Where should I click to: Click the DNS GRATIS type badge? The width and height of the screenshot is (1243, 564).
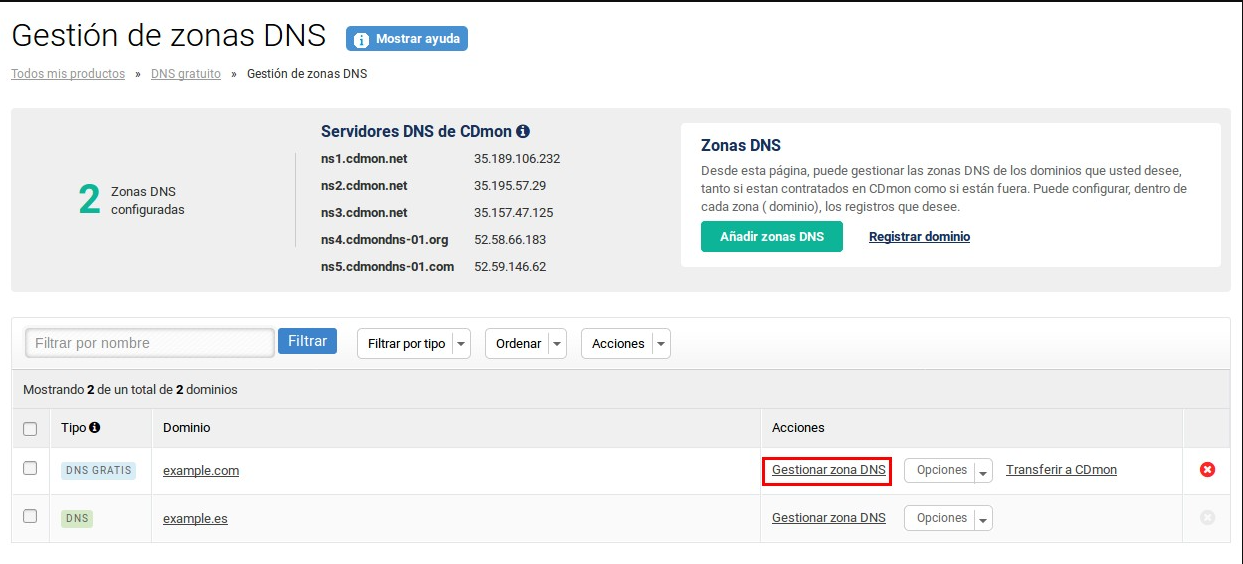98,470
